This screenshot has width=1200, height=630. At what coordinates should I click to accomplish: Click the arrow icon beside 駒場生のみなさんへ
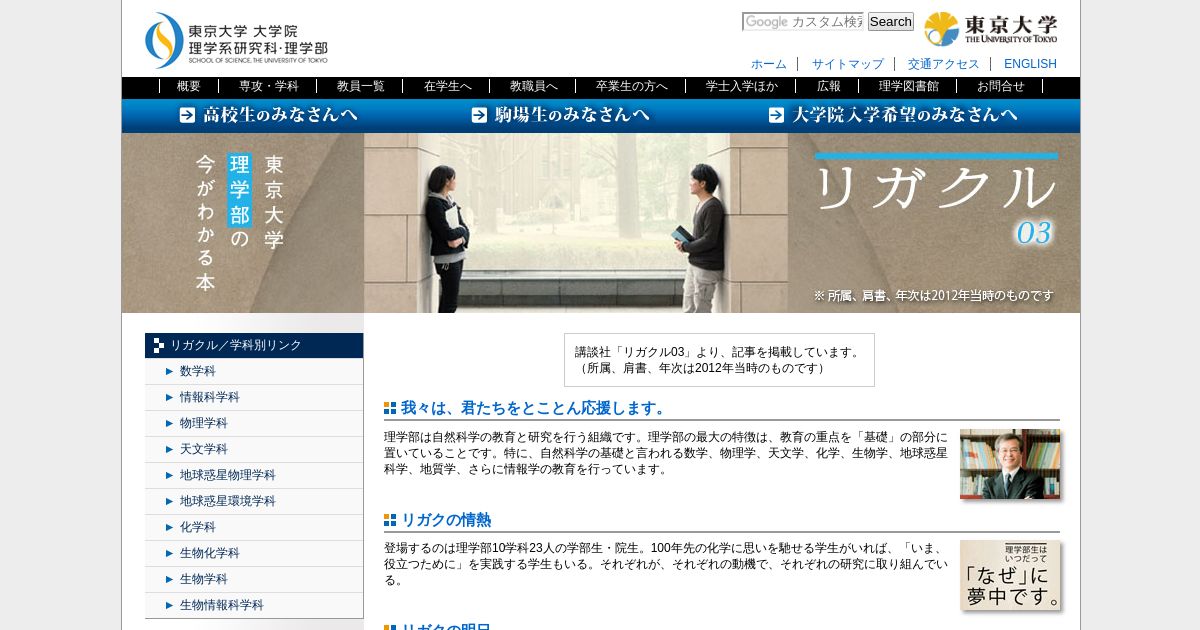coord(479,115)
